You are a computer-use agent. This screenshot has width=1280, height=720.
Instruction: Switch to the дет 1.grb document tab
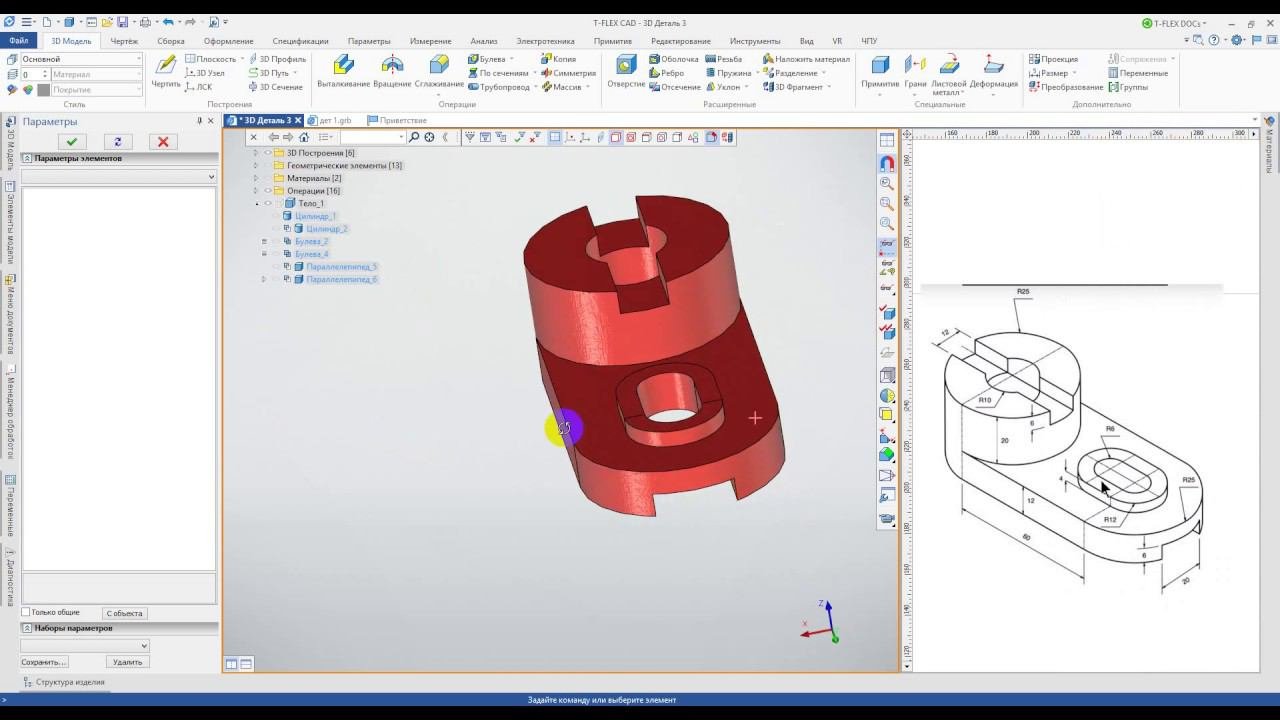click(x=330, y=120)
